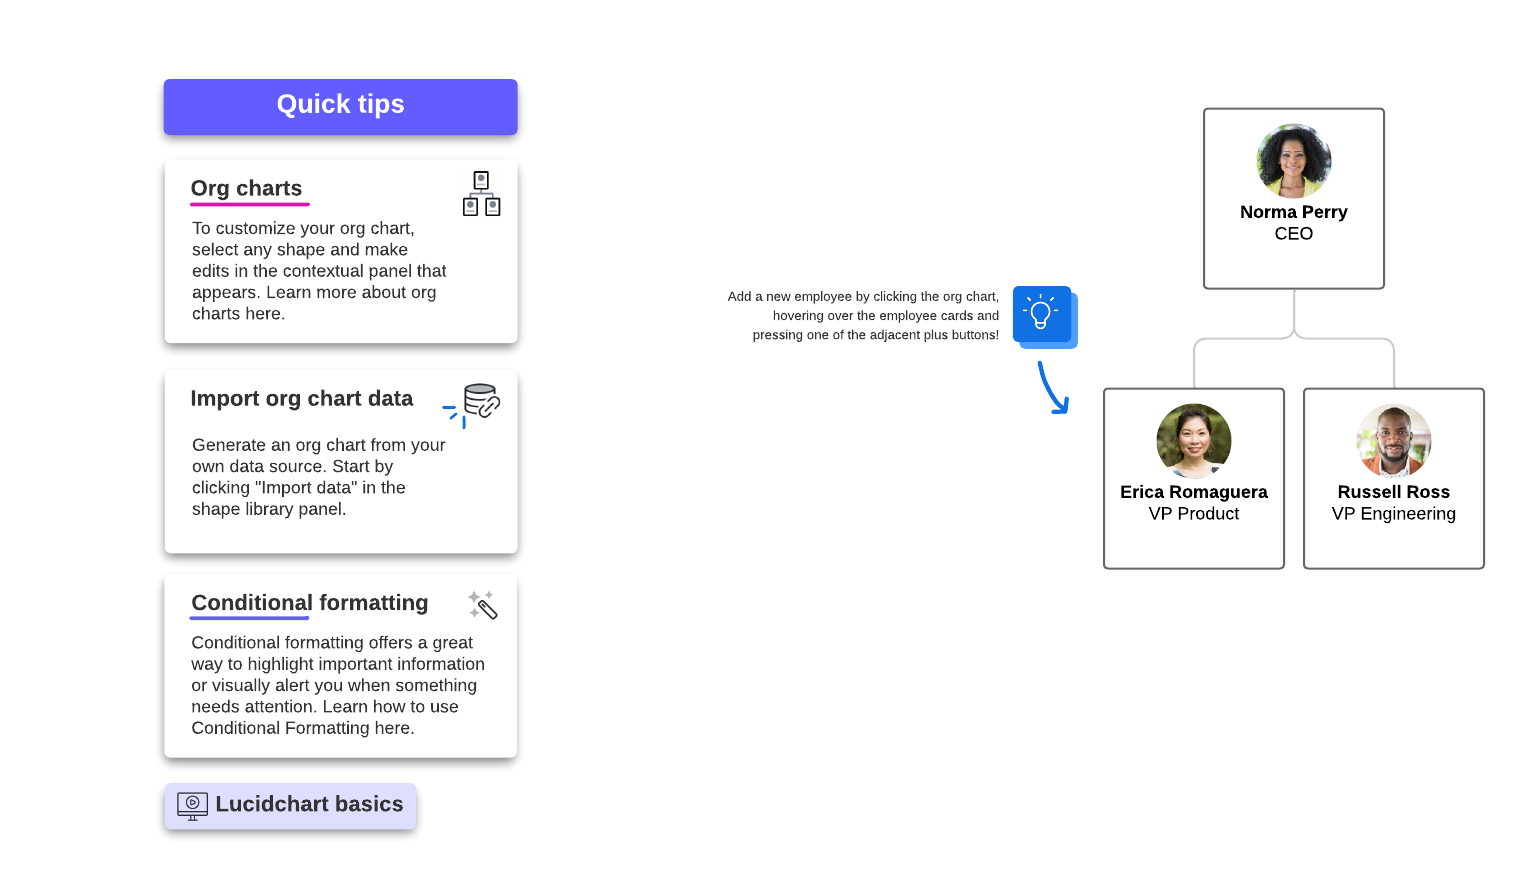Select Erica Romaguera's profile photo
Screen dimensions: 1524x869
tap(1193, 441)
